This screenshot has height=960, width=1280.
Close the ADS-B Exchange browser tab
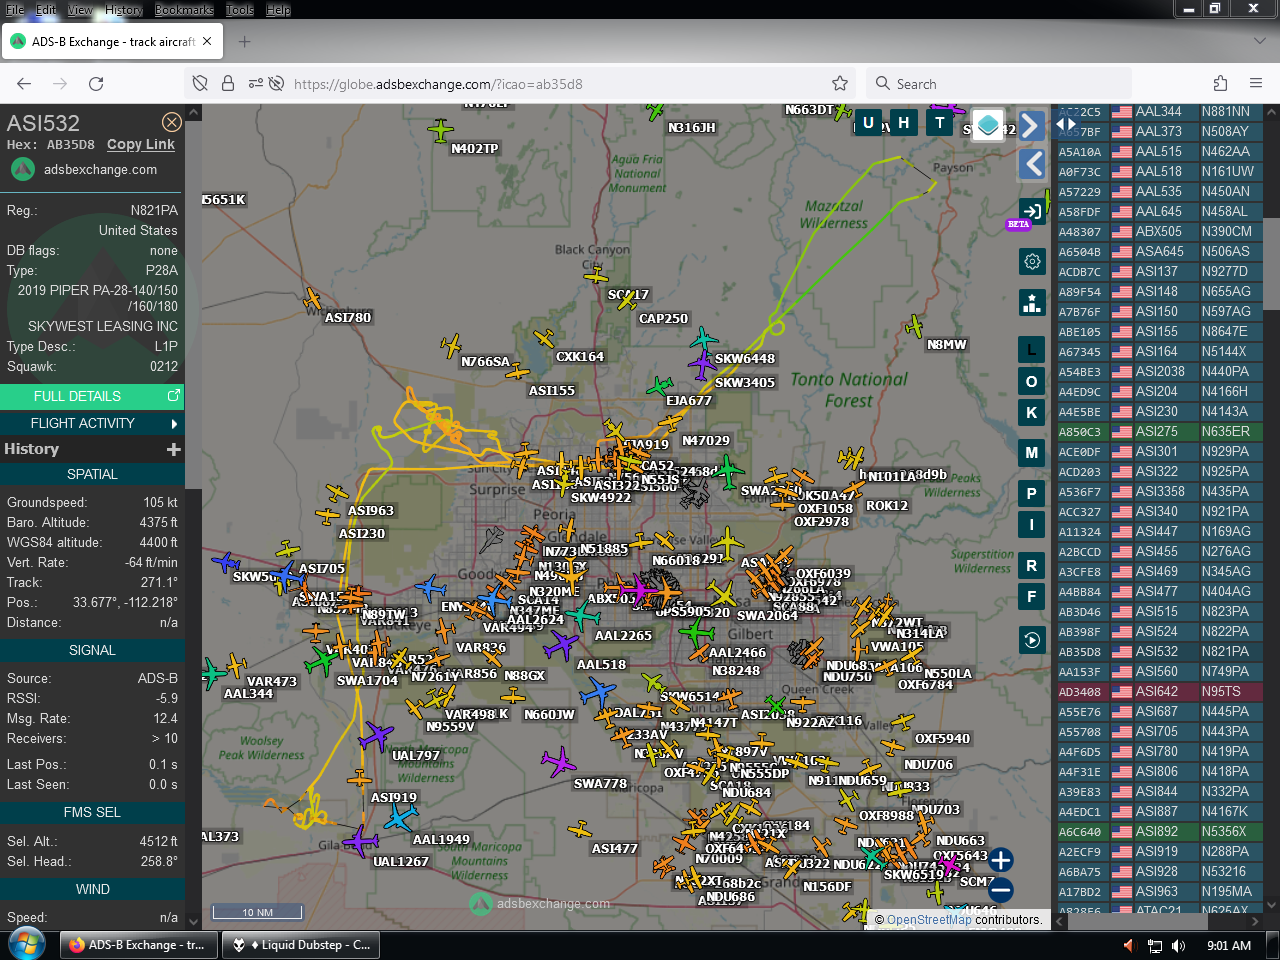pos(207,42)
